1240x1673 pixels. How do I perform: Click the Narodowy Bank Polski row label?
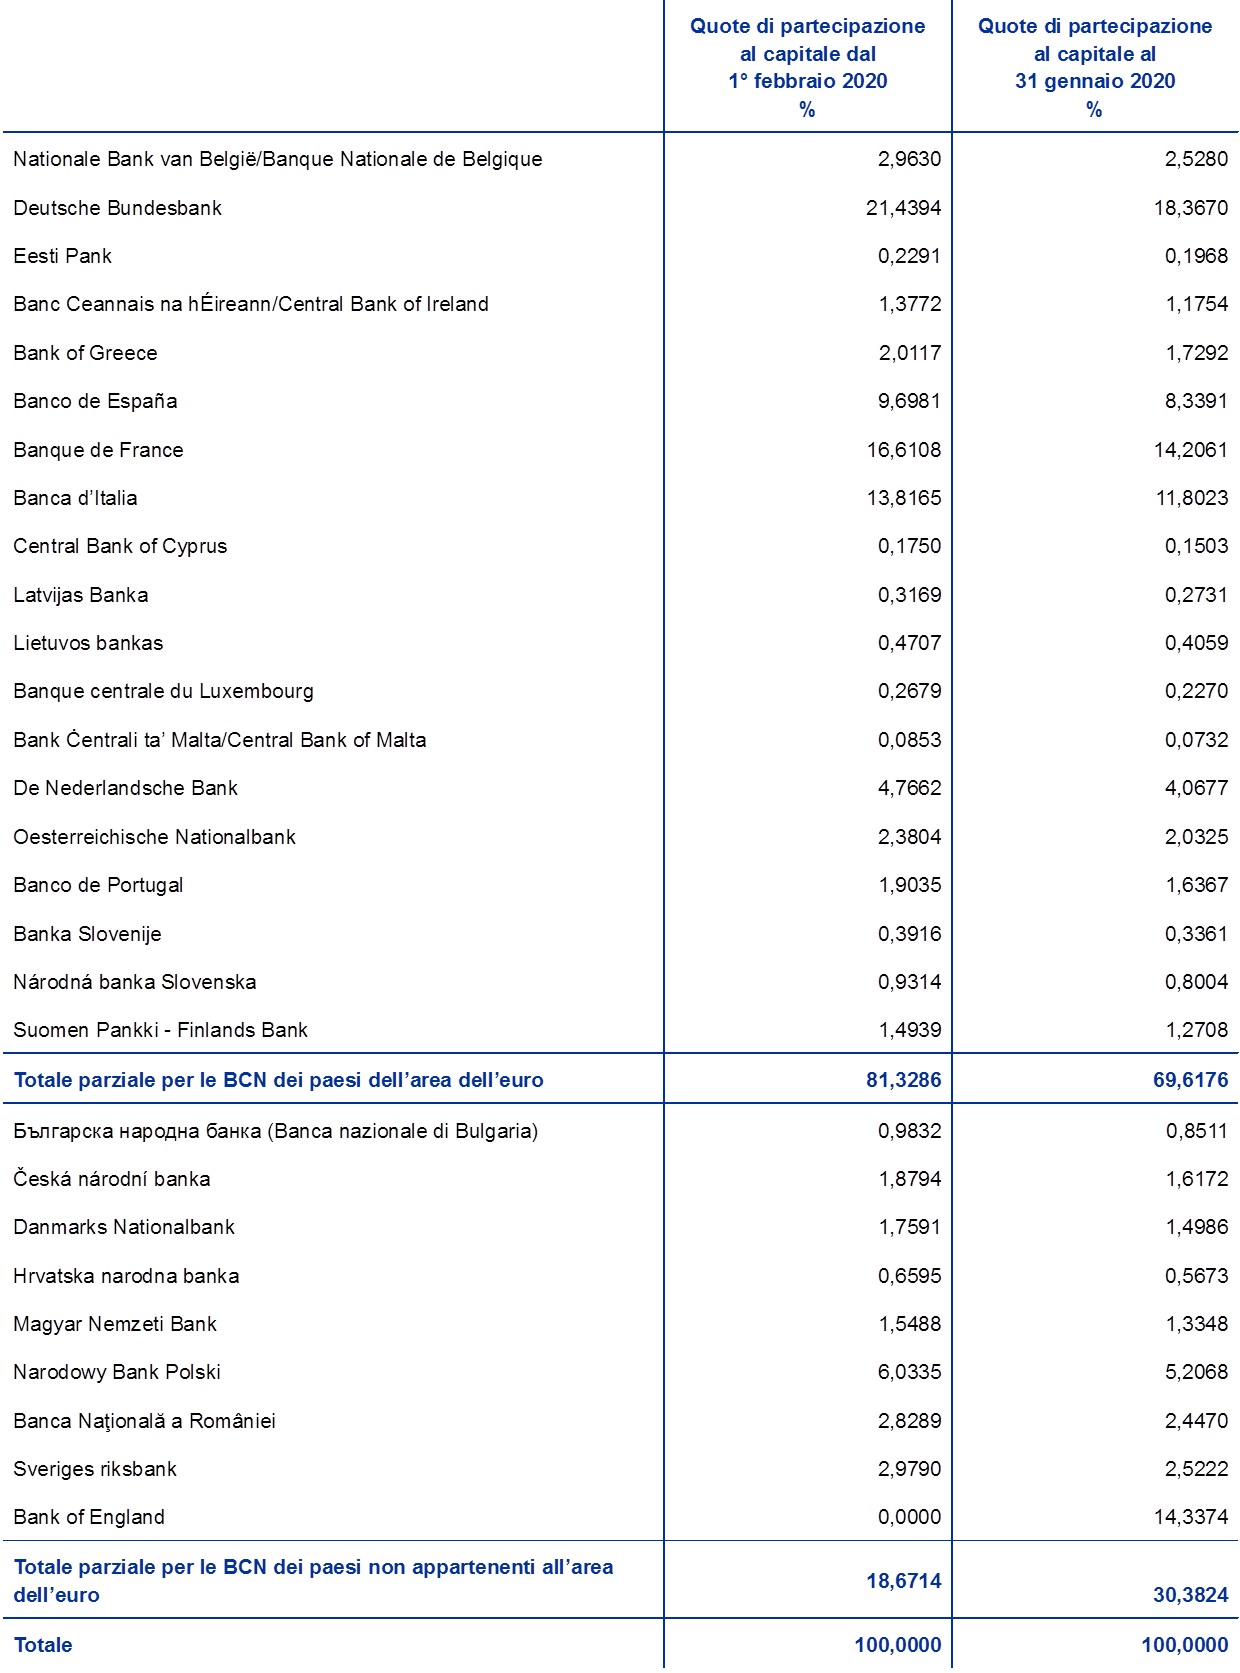pos(116,1372)
